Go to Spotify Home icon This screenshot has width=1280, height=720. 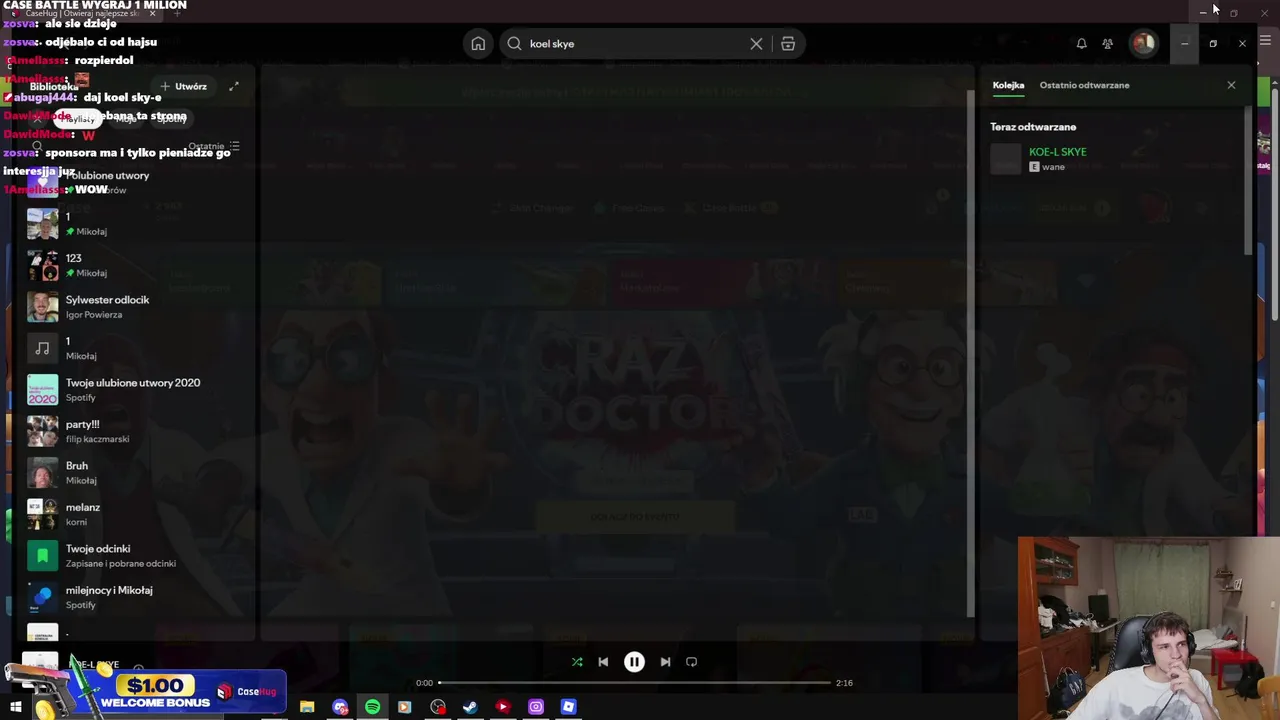[x=478, y=44]
